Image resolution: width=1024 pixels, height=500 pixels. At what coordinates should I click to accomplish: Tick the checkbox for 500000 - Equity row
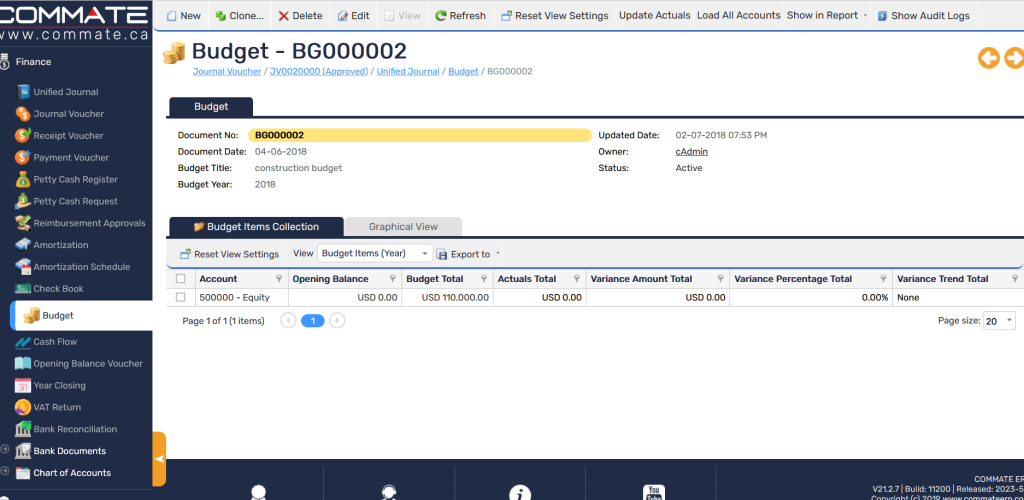pyautogui.click(x=180, y=297)
